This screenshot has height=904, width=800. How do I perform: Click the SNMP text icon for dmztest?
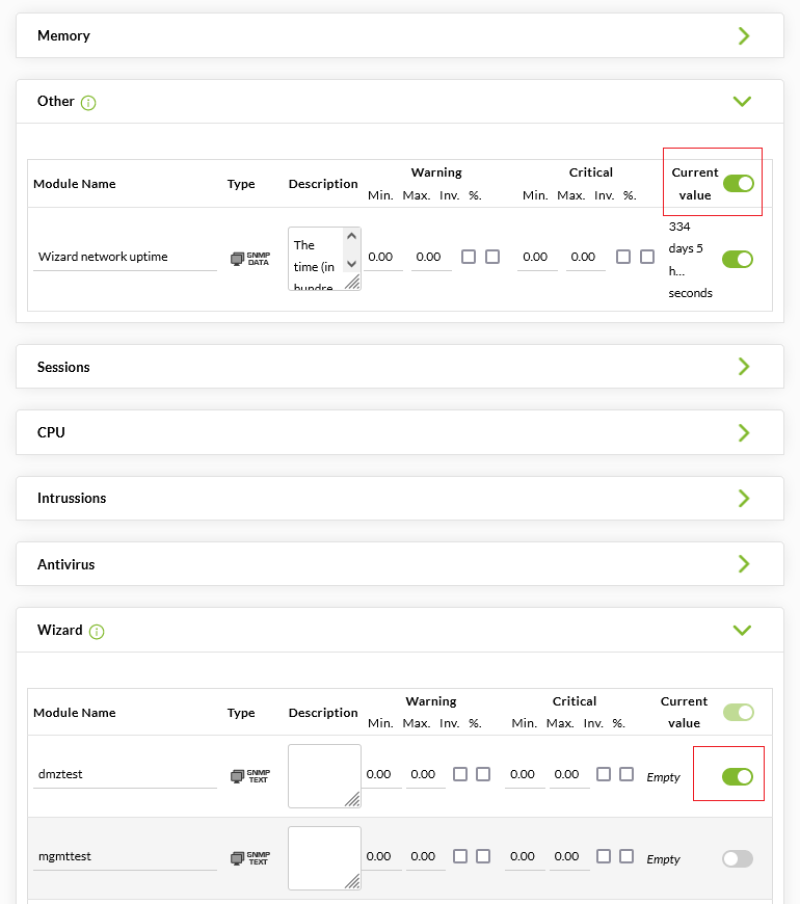pos(250,775)
